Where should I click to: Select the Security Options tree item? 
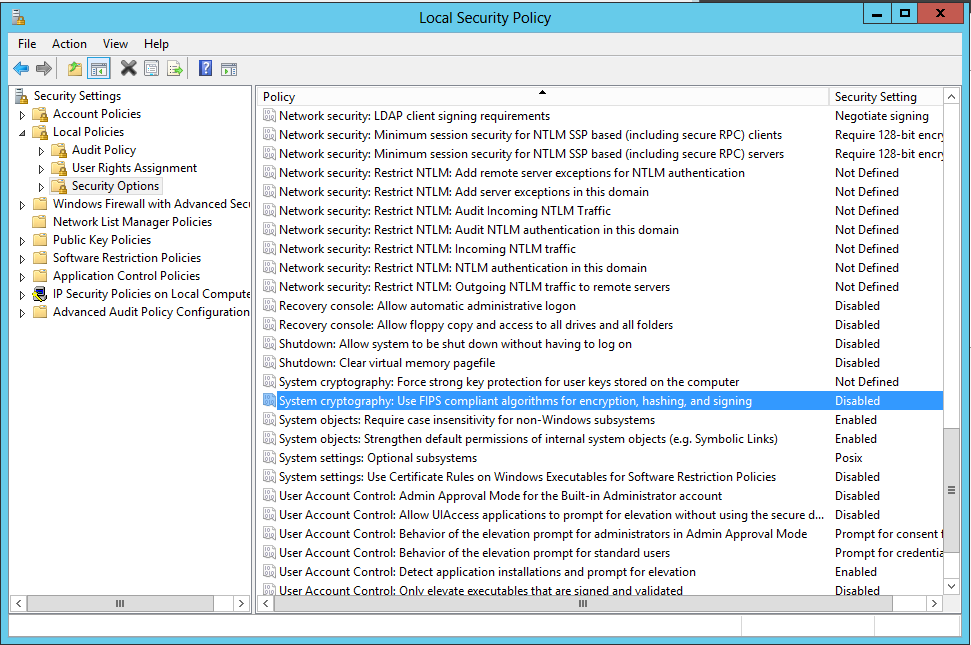pos(115,186)
